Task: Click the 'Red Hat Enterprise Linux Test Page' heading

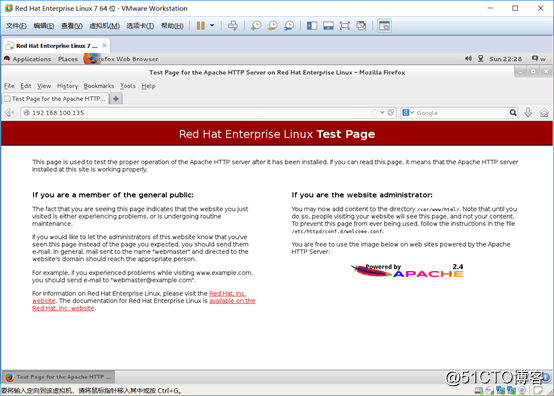Action: [x=277, y=134]
